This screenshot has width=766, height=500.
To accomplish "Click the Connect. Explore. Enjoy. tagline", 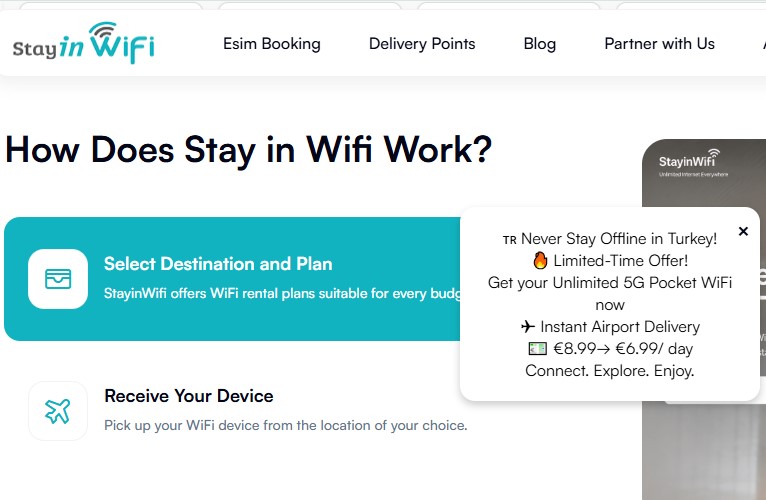I will 610,370.
